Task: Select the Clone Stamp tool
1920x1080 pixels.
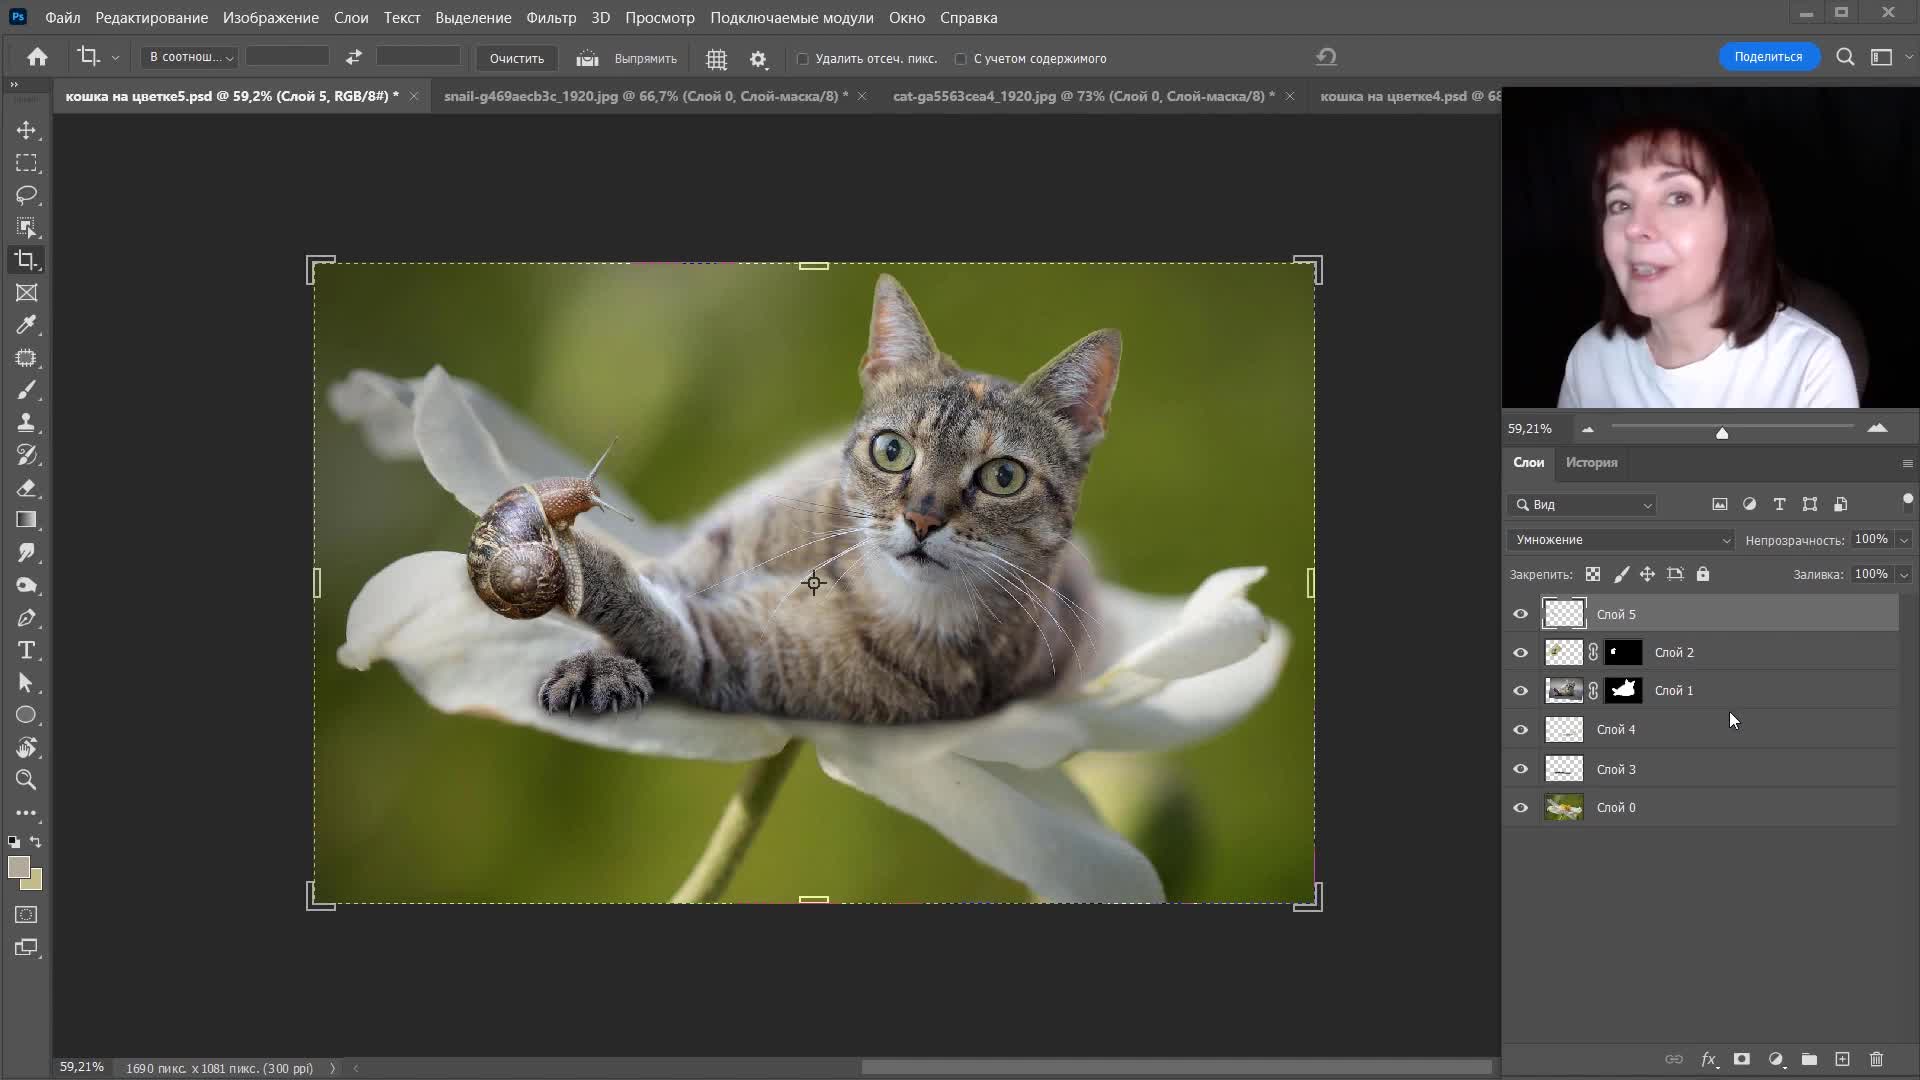Action: pos(27,422)
